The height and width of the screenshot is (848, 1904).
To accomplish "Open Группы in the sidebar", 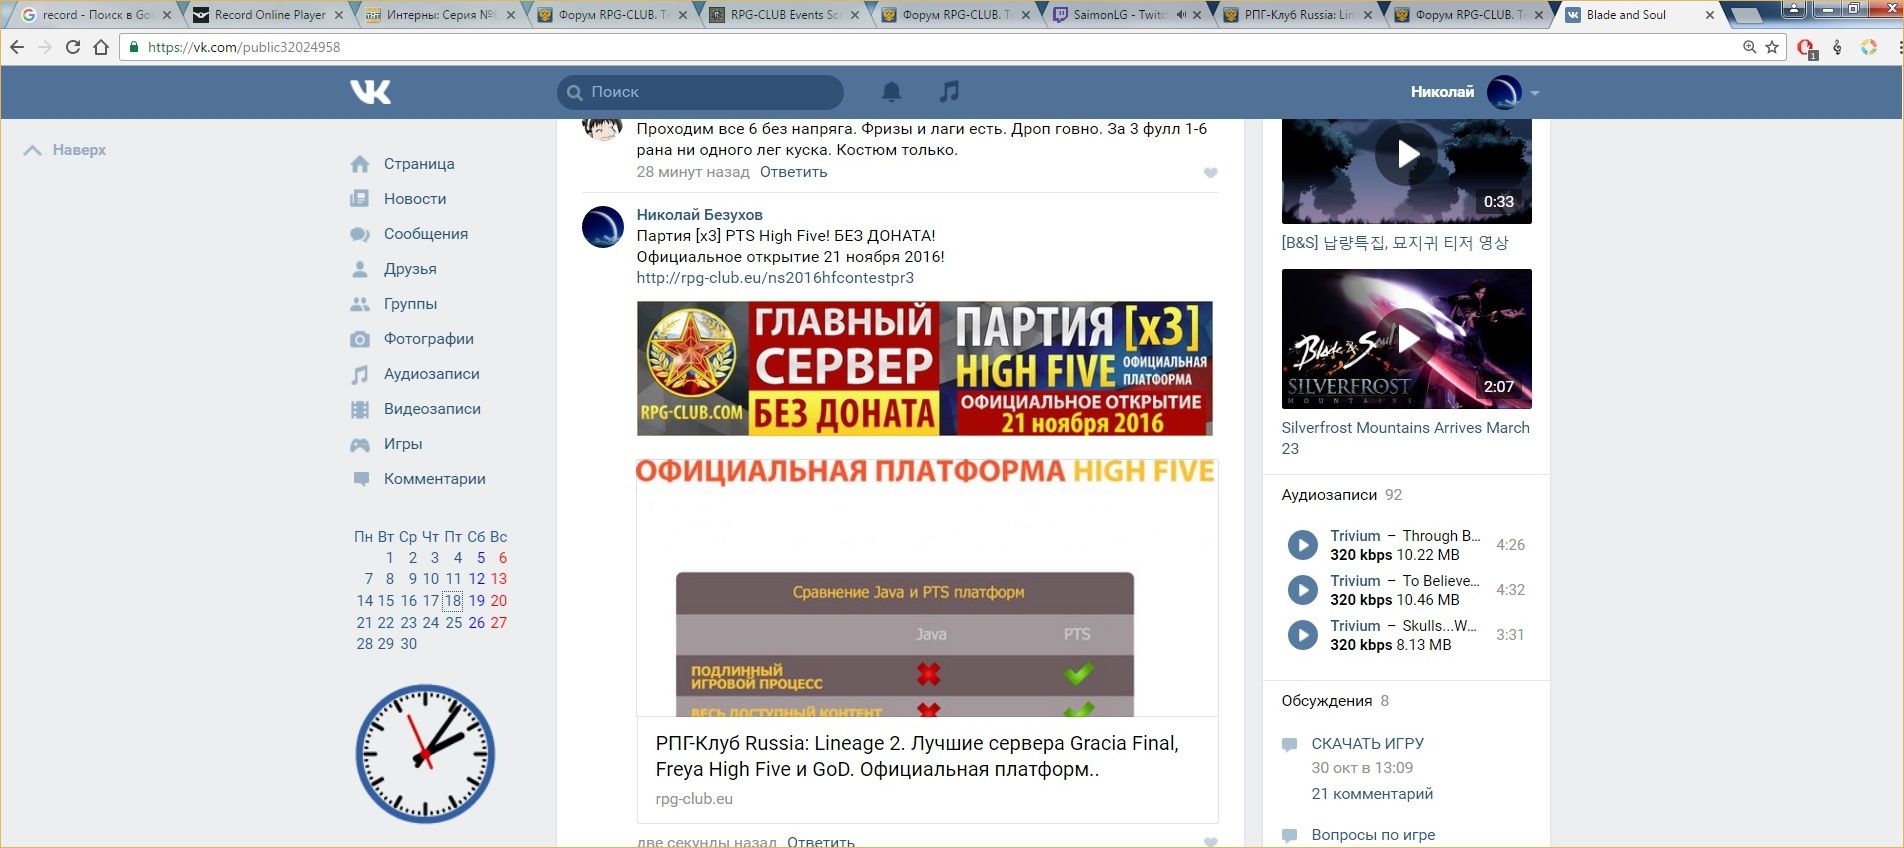I will point(410,304).
